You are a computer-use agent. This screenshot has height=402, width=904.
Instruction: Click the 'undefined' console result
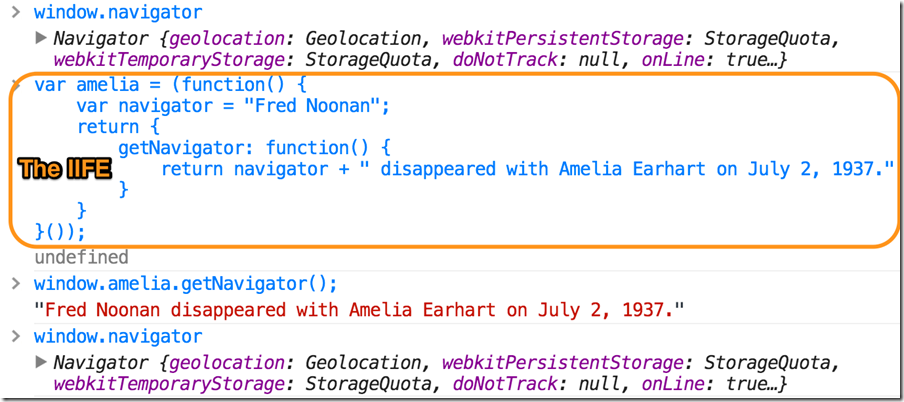click(81, 257)
